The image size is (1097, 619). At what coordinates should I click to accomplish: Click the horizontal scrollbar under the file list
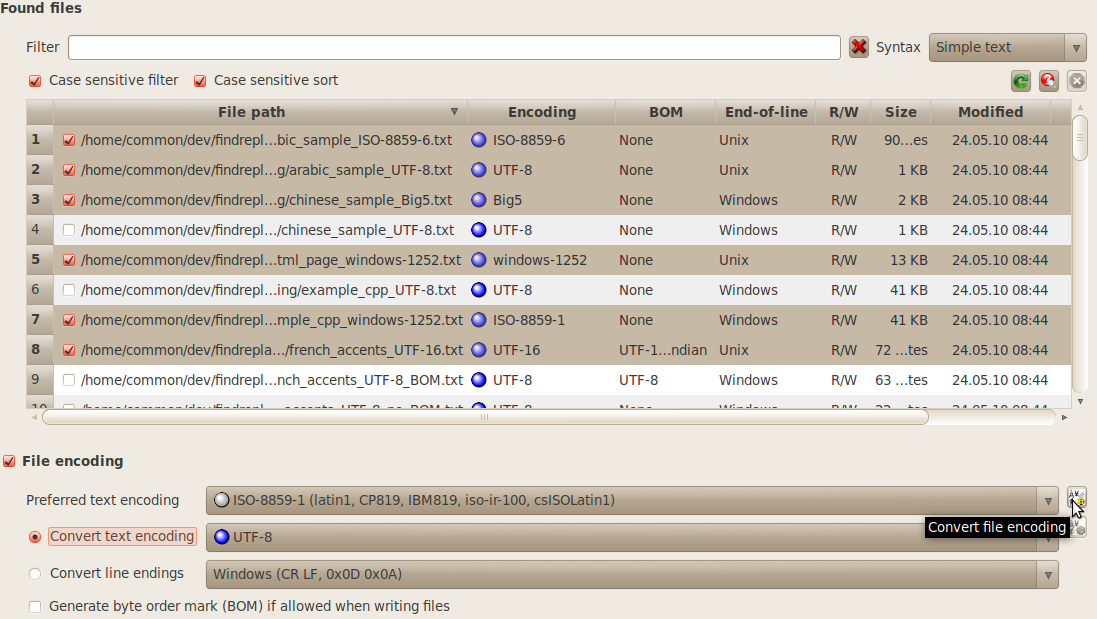(x=485, y=417)
